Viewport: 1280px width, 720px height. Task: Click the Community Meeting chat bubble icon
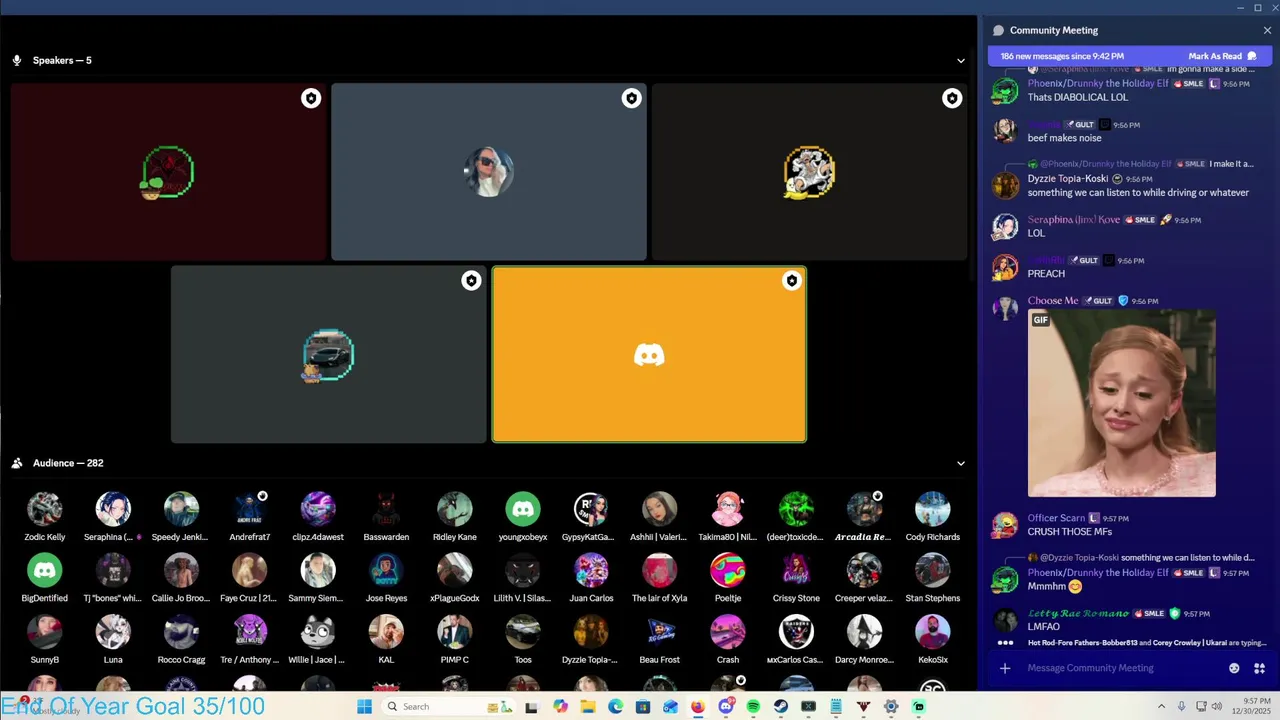point(998,30)
